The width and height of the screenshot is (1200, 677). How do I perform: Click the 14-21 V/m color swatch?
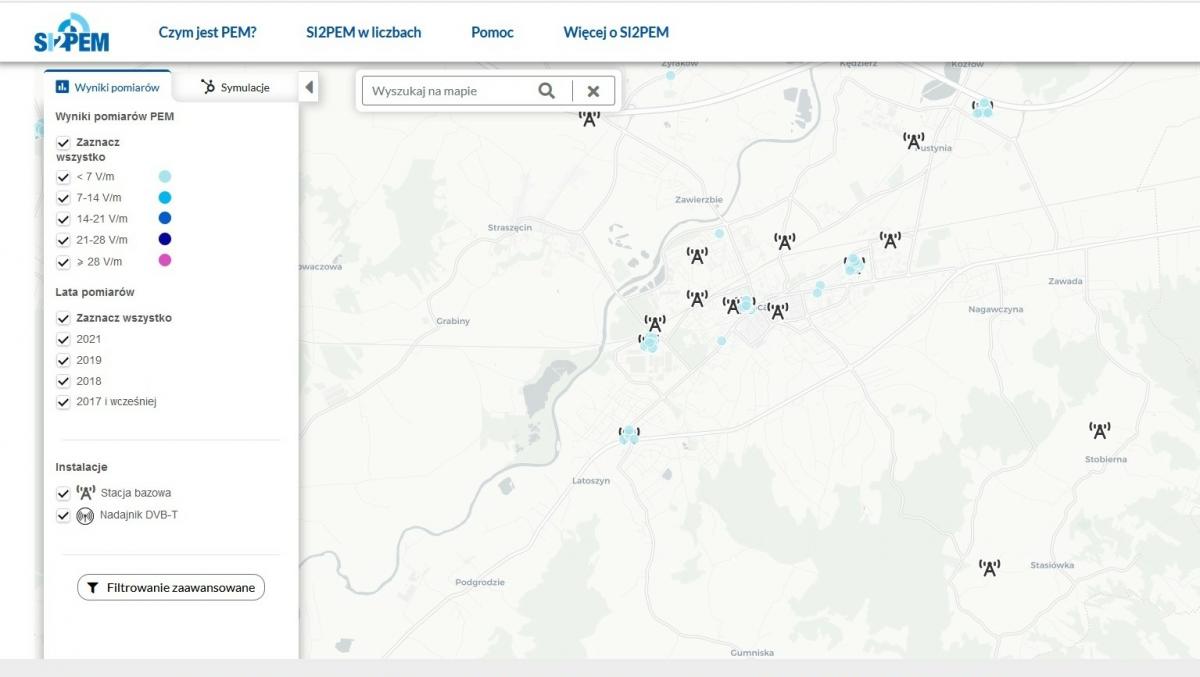tap(165, 218)
